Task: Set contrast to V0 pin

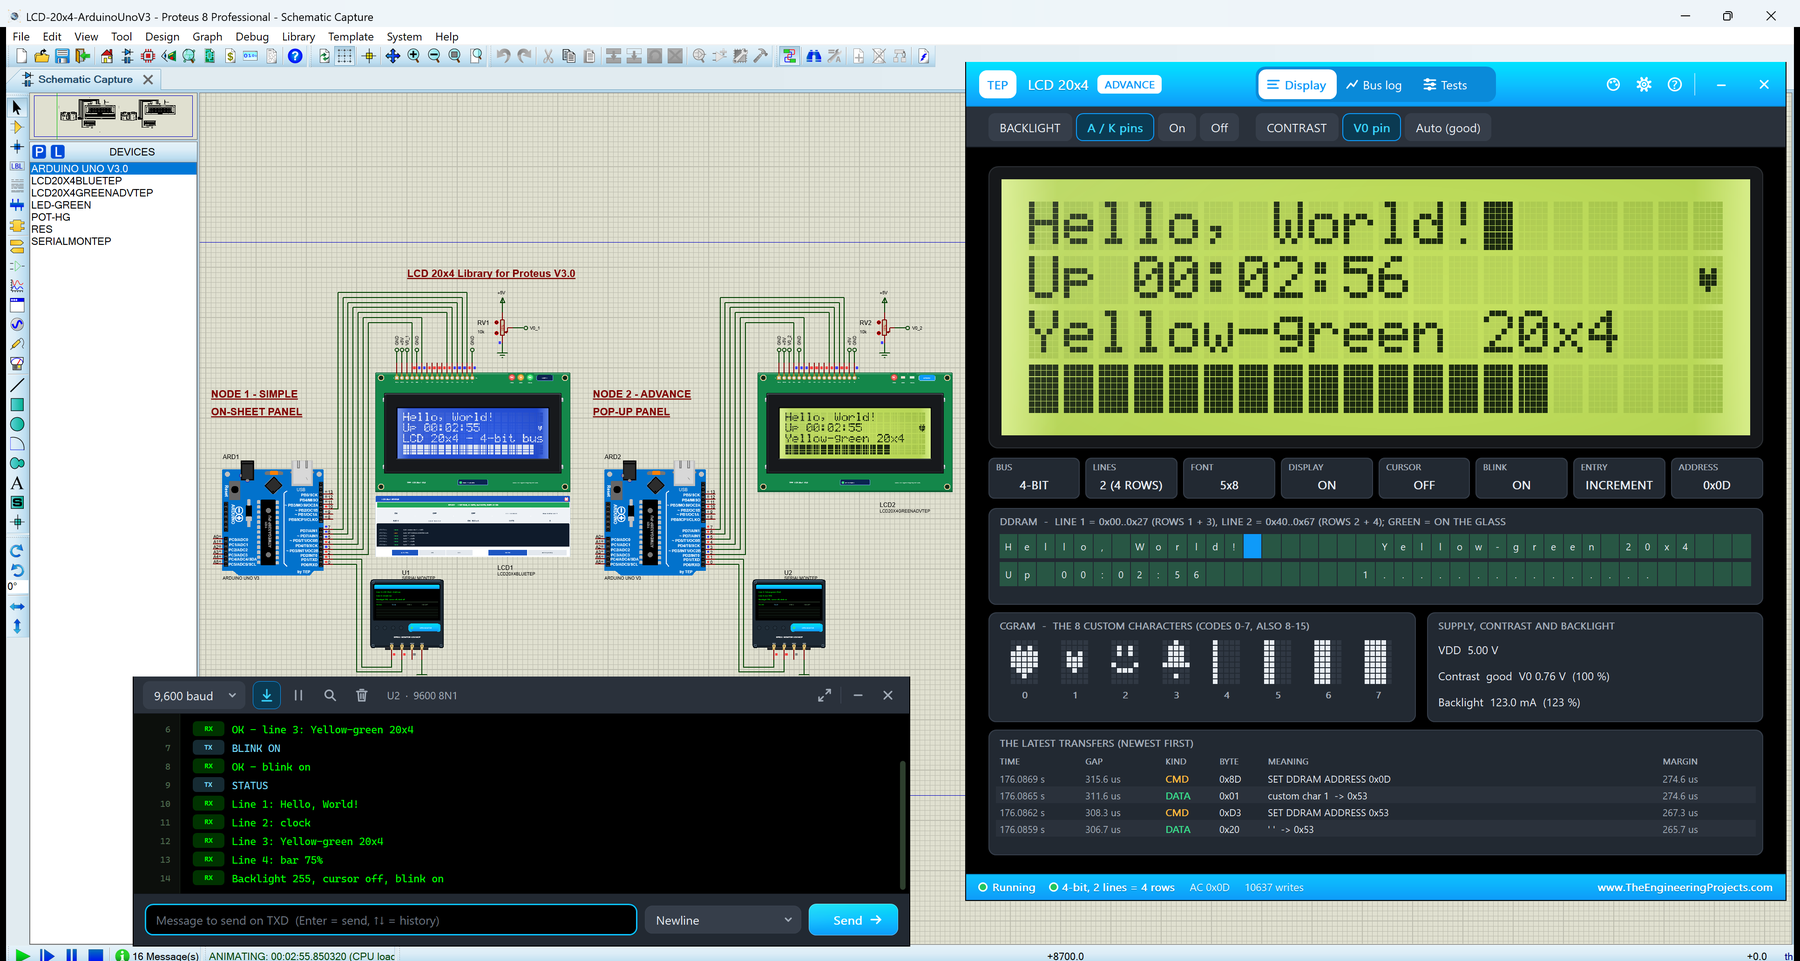Action: tap(1371, 128)
